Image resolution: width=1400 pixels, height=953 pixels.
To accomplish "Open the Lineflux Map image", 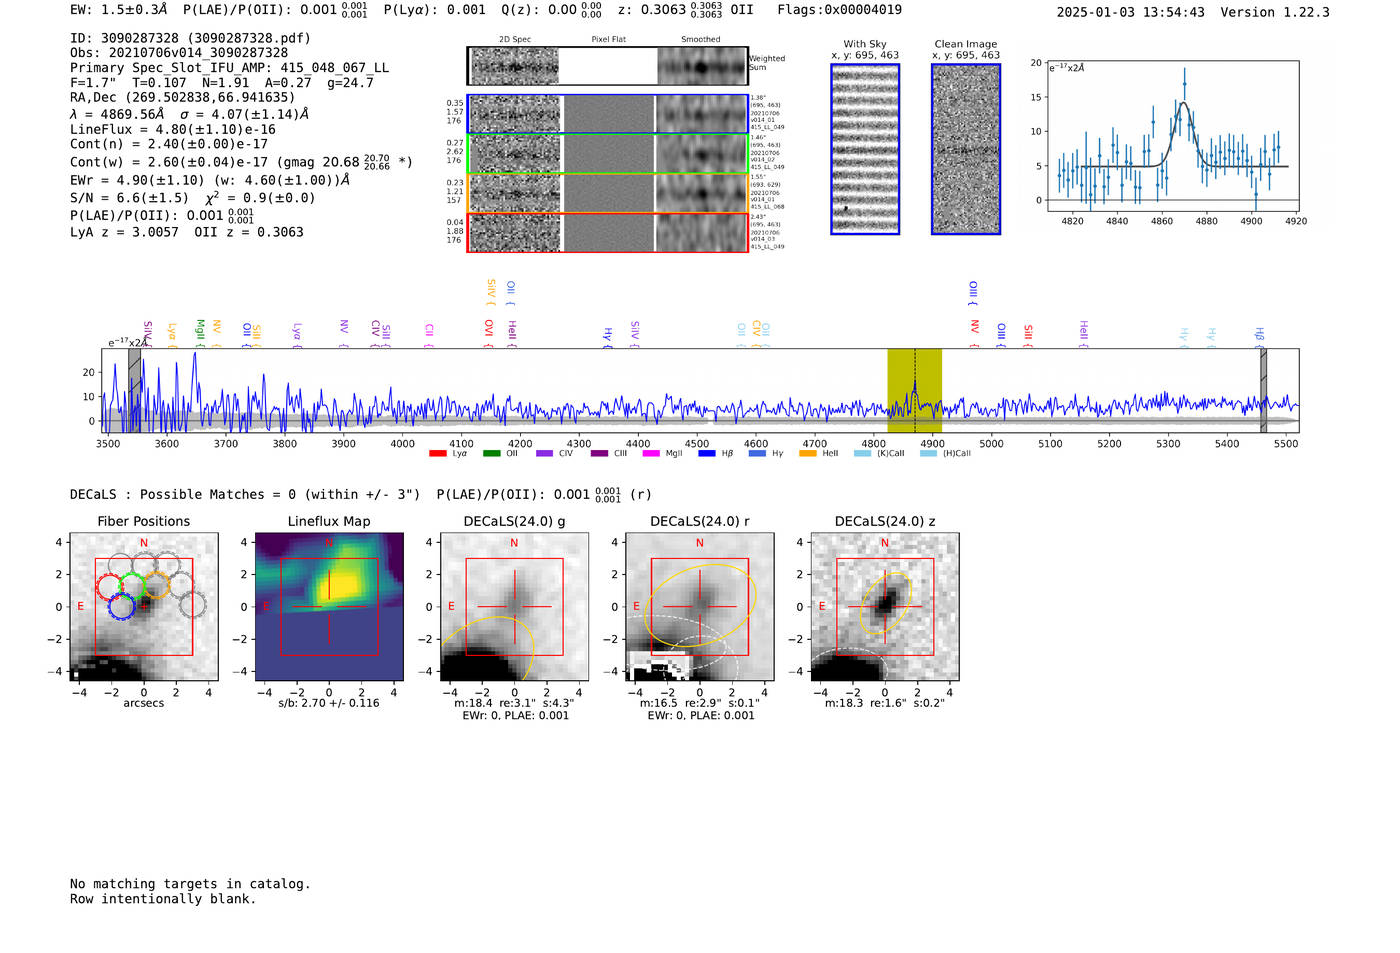I will (329, 607).
